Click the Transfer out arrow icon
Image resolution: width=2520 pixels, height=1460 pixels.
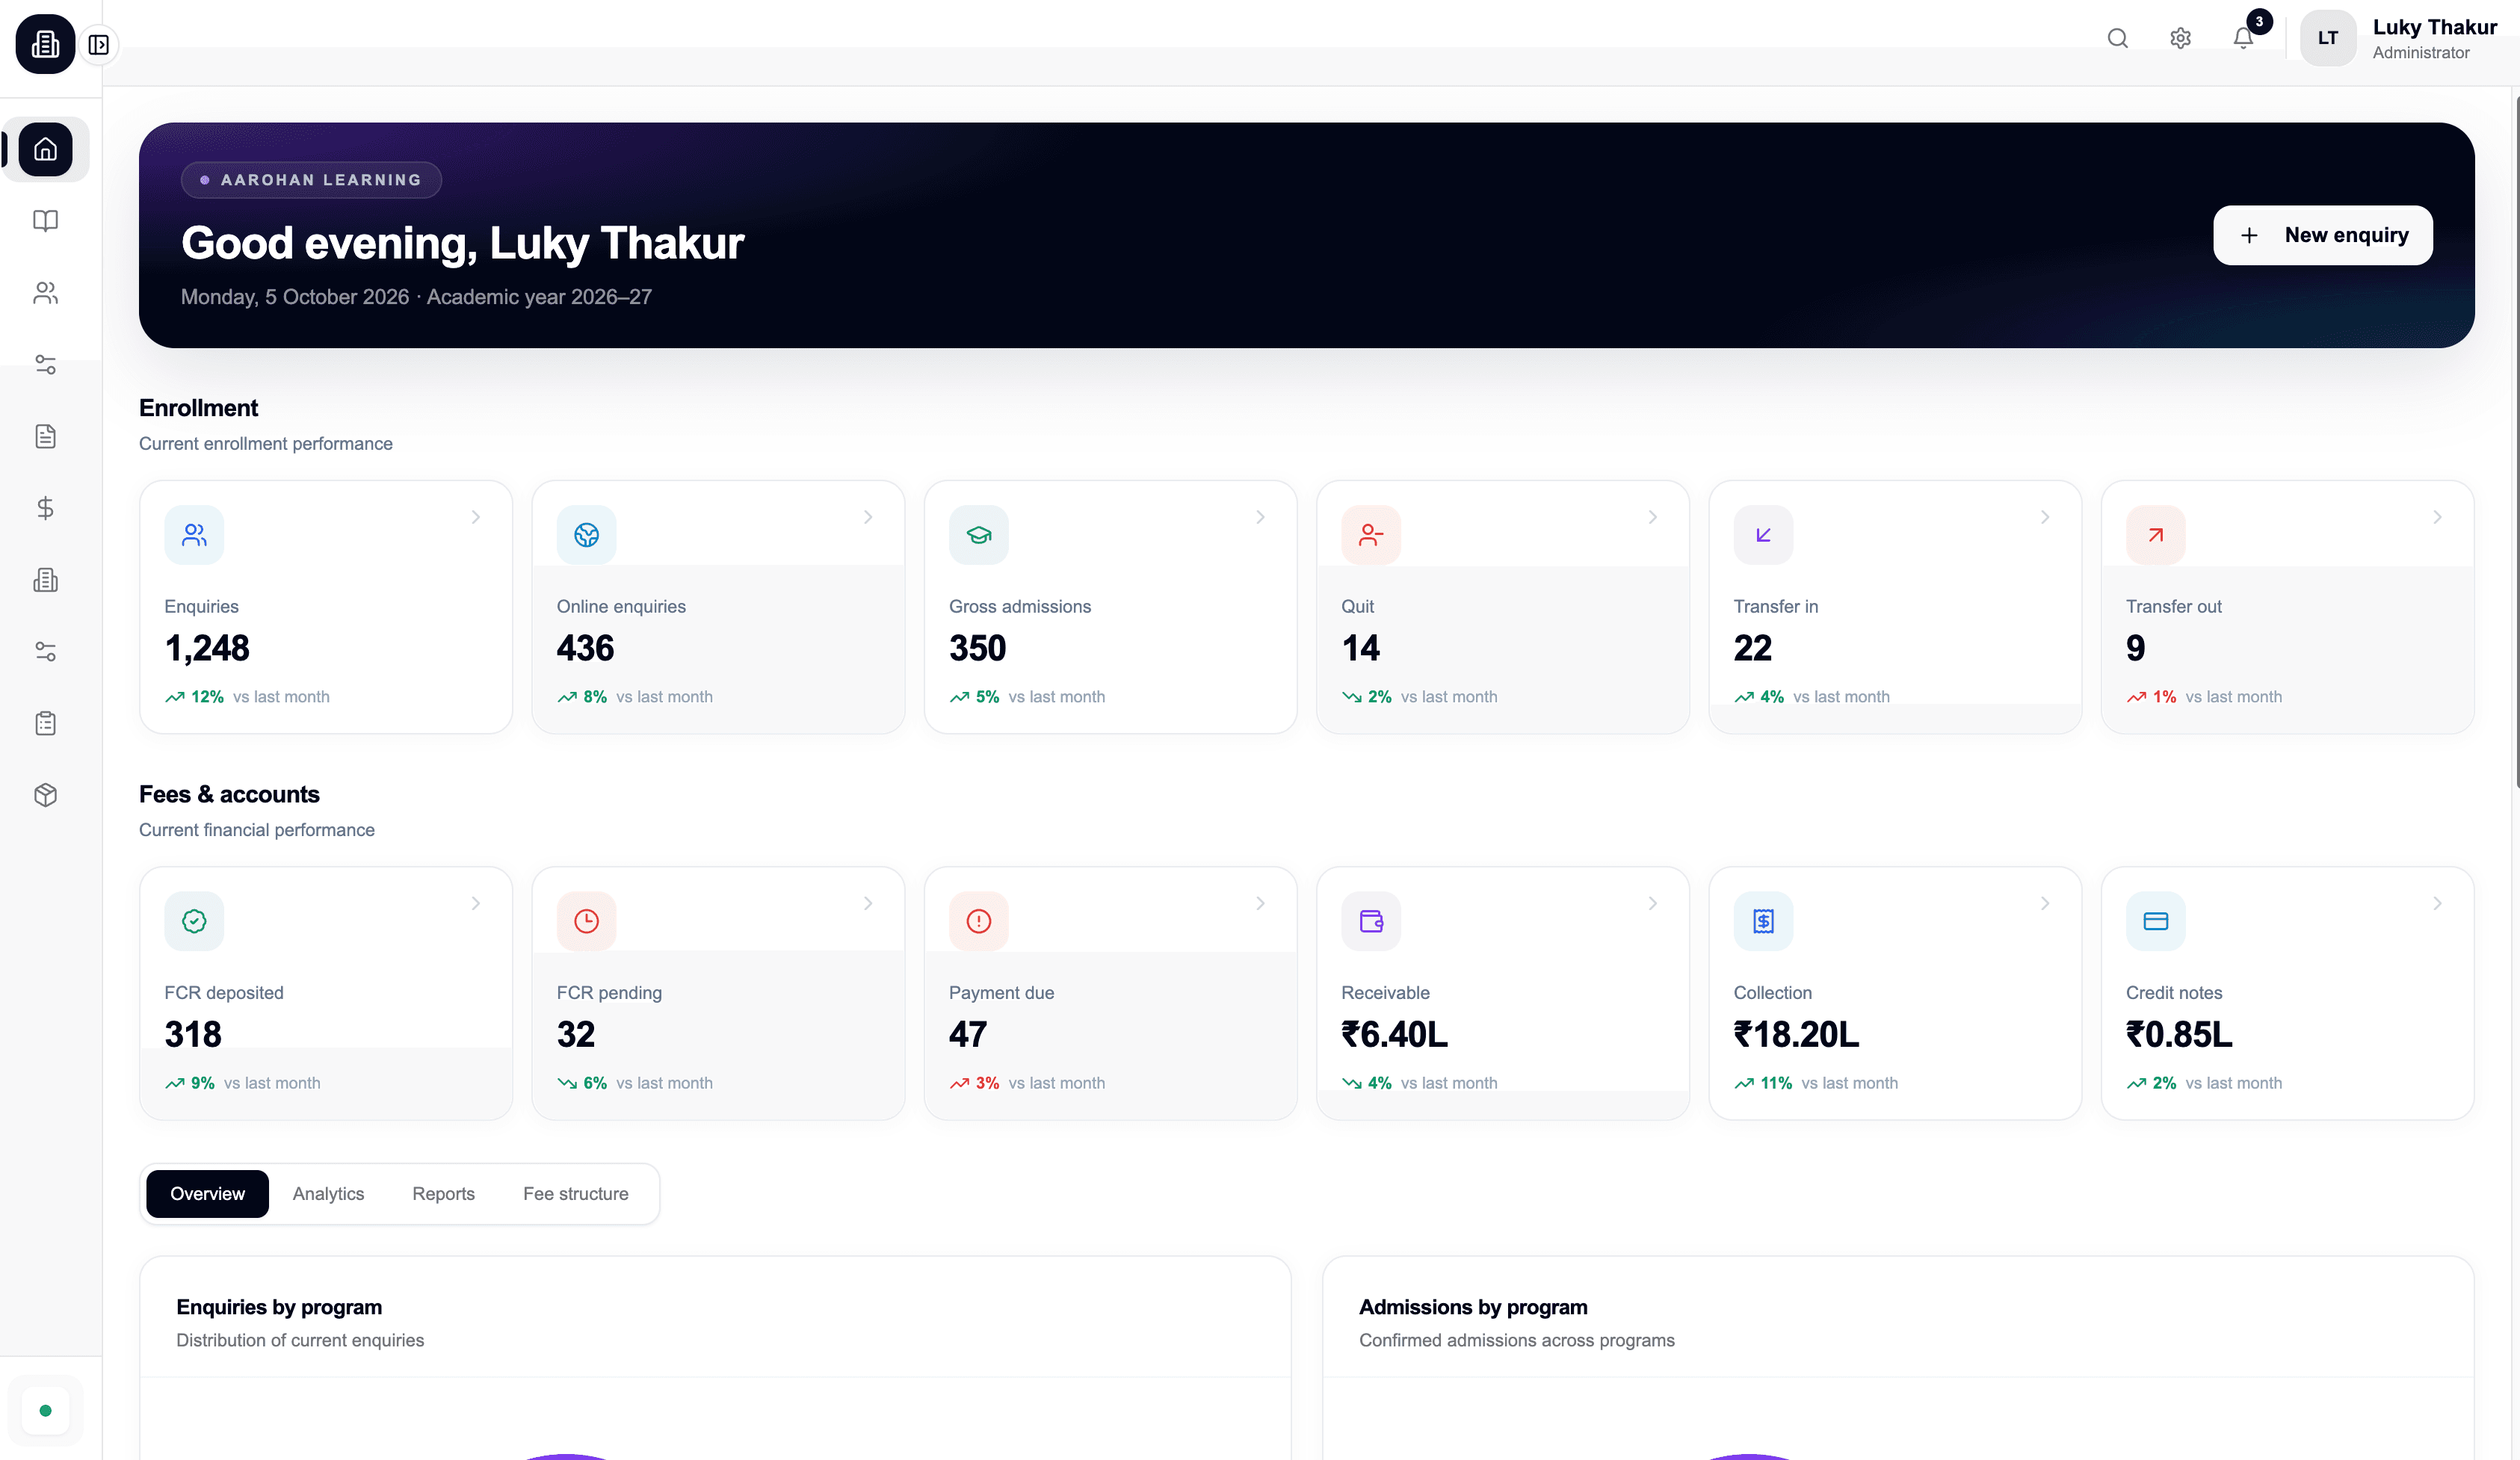click(x=2155, y=535)
